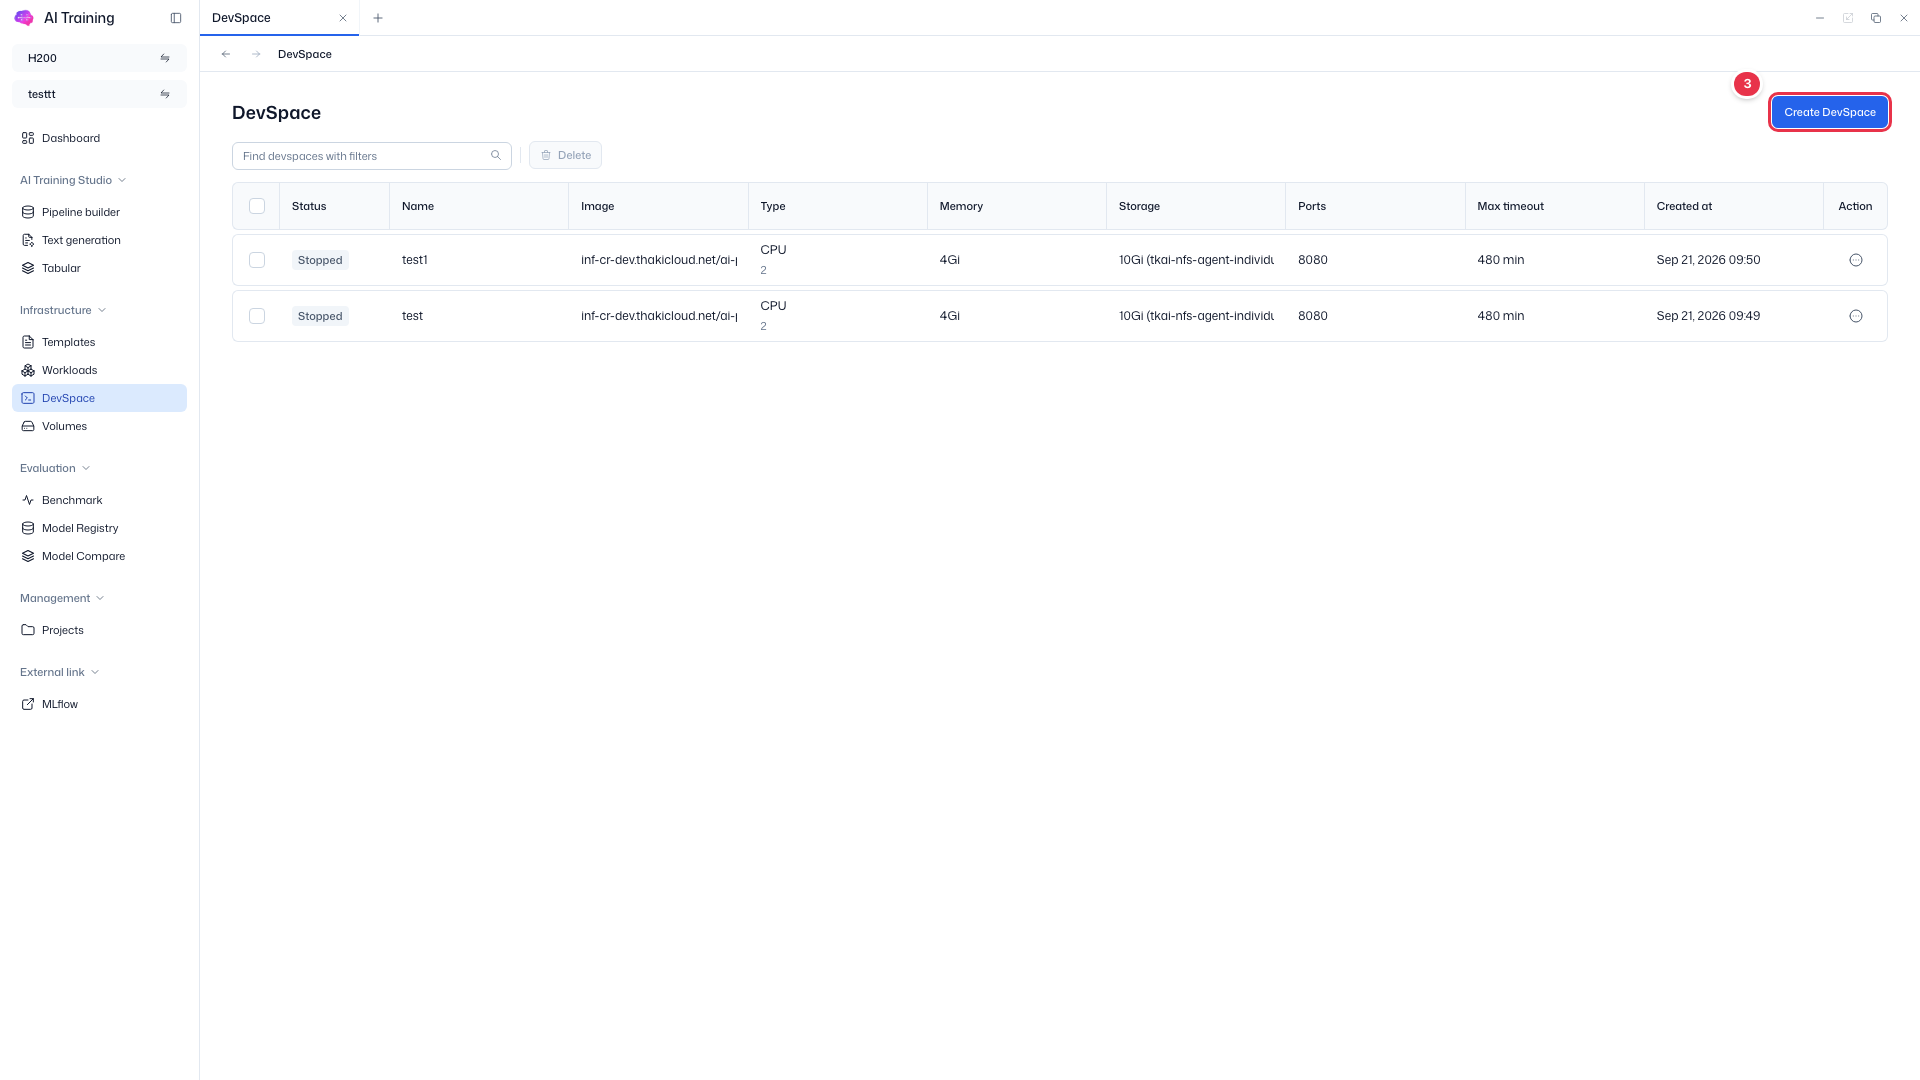1920x1080 pixels.
Task: Select DevSpace sidebar item
Action: pyautogui.click(x=99, y=398)
